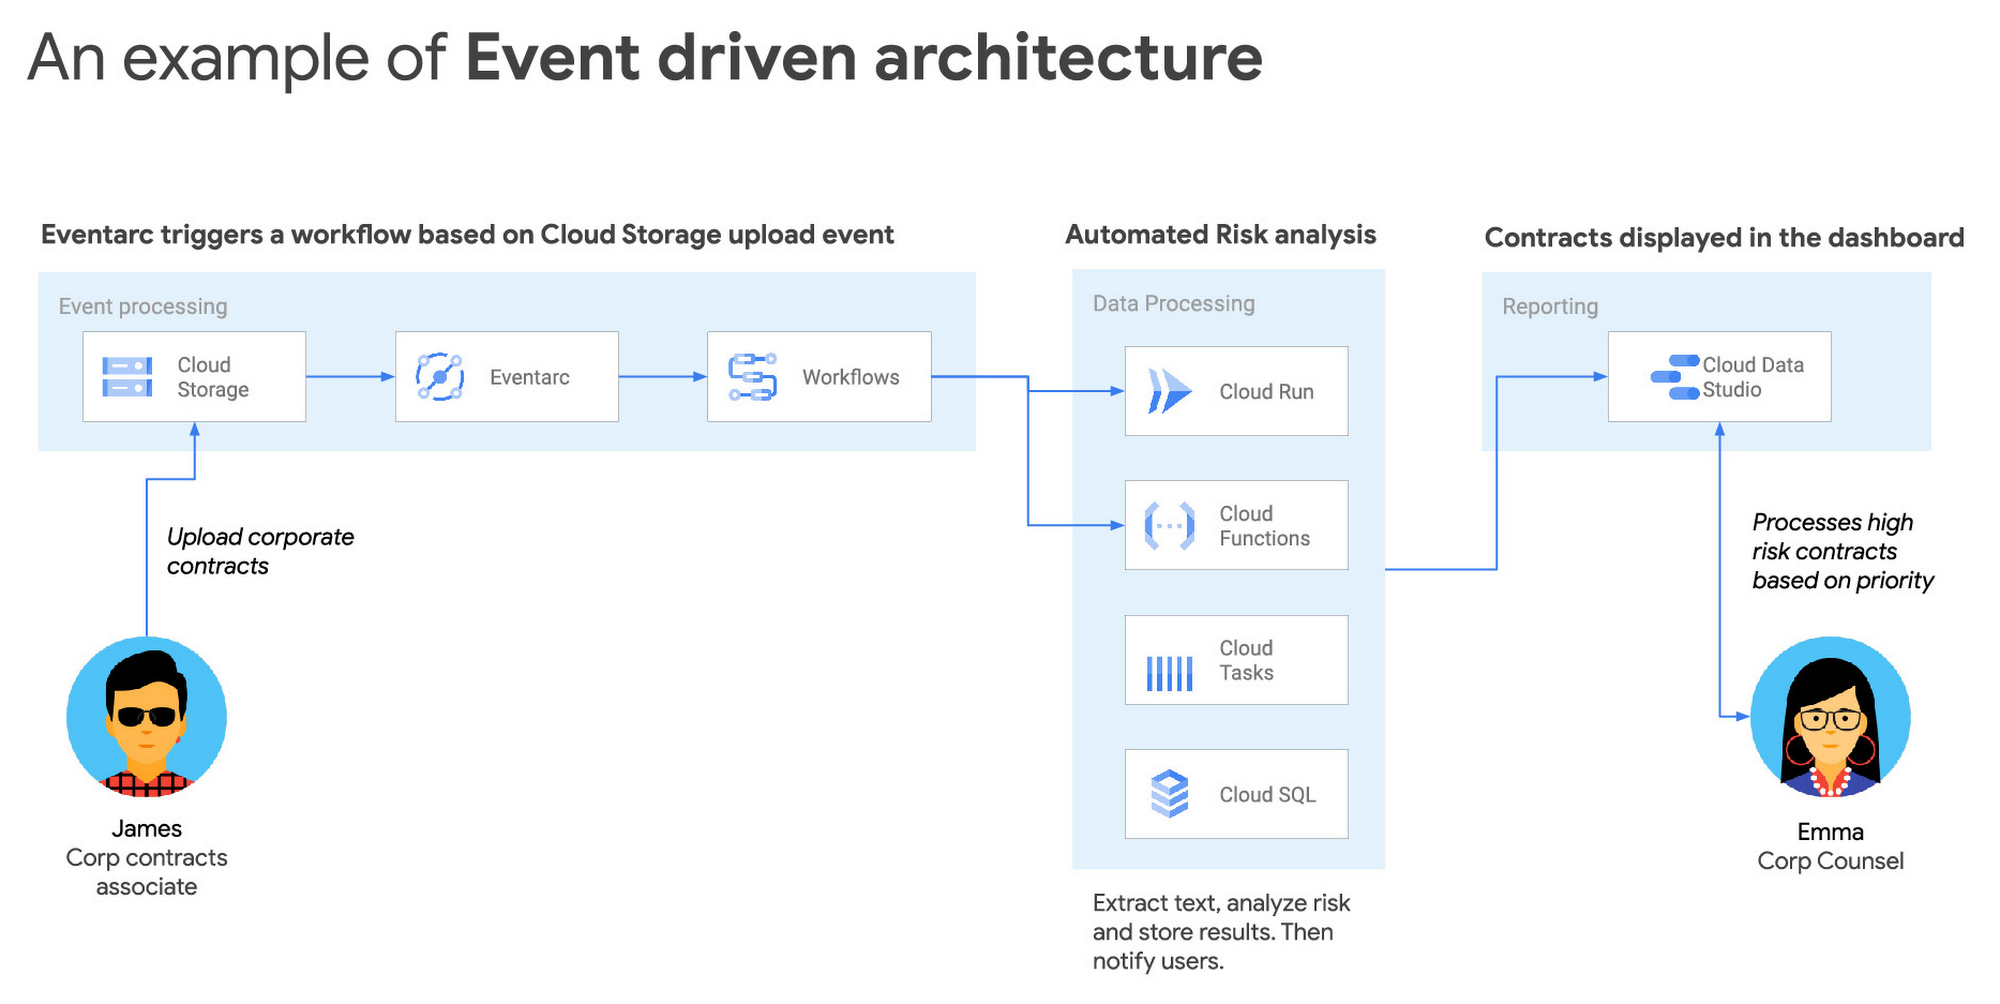Viewport: 2000px width, 1004px height.
Task: Select James avatar with sunglasses
Action: click(x=147, y=716)
